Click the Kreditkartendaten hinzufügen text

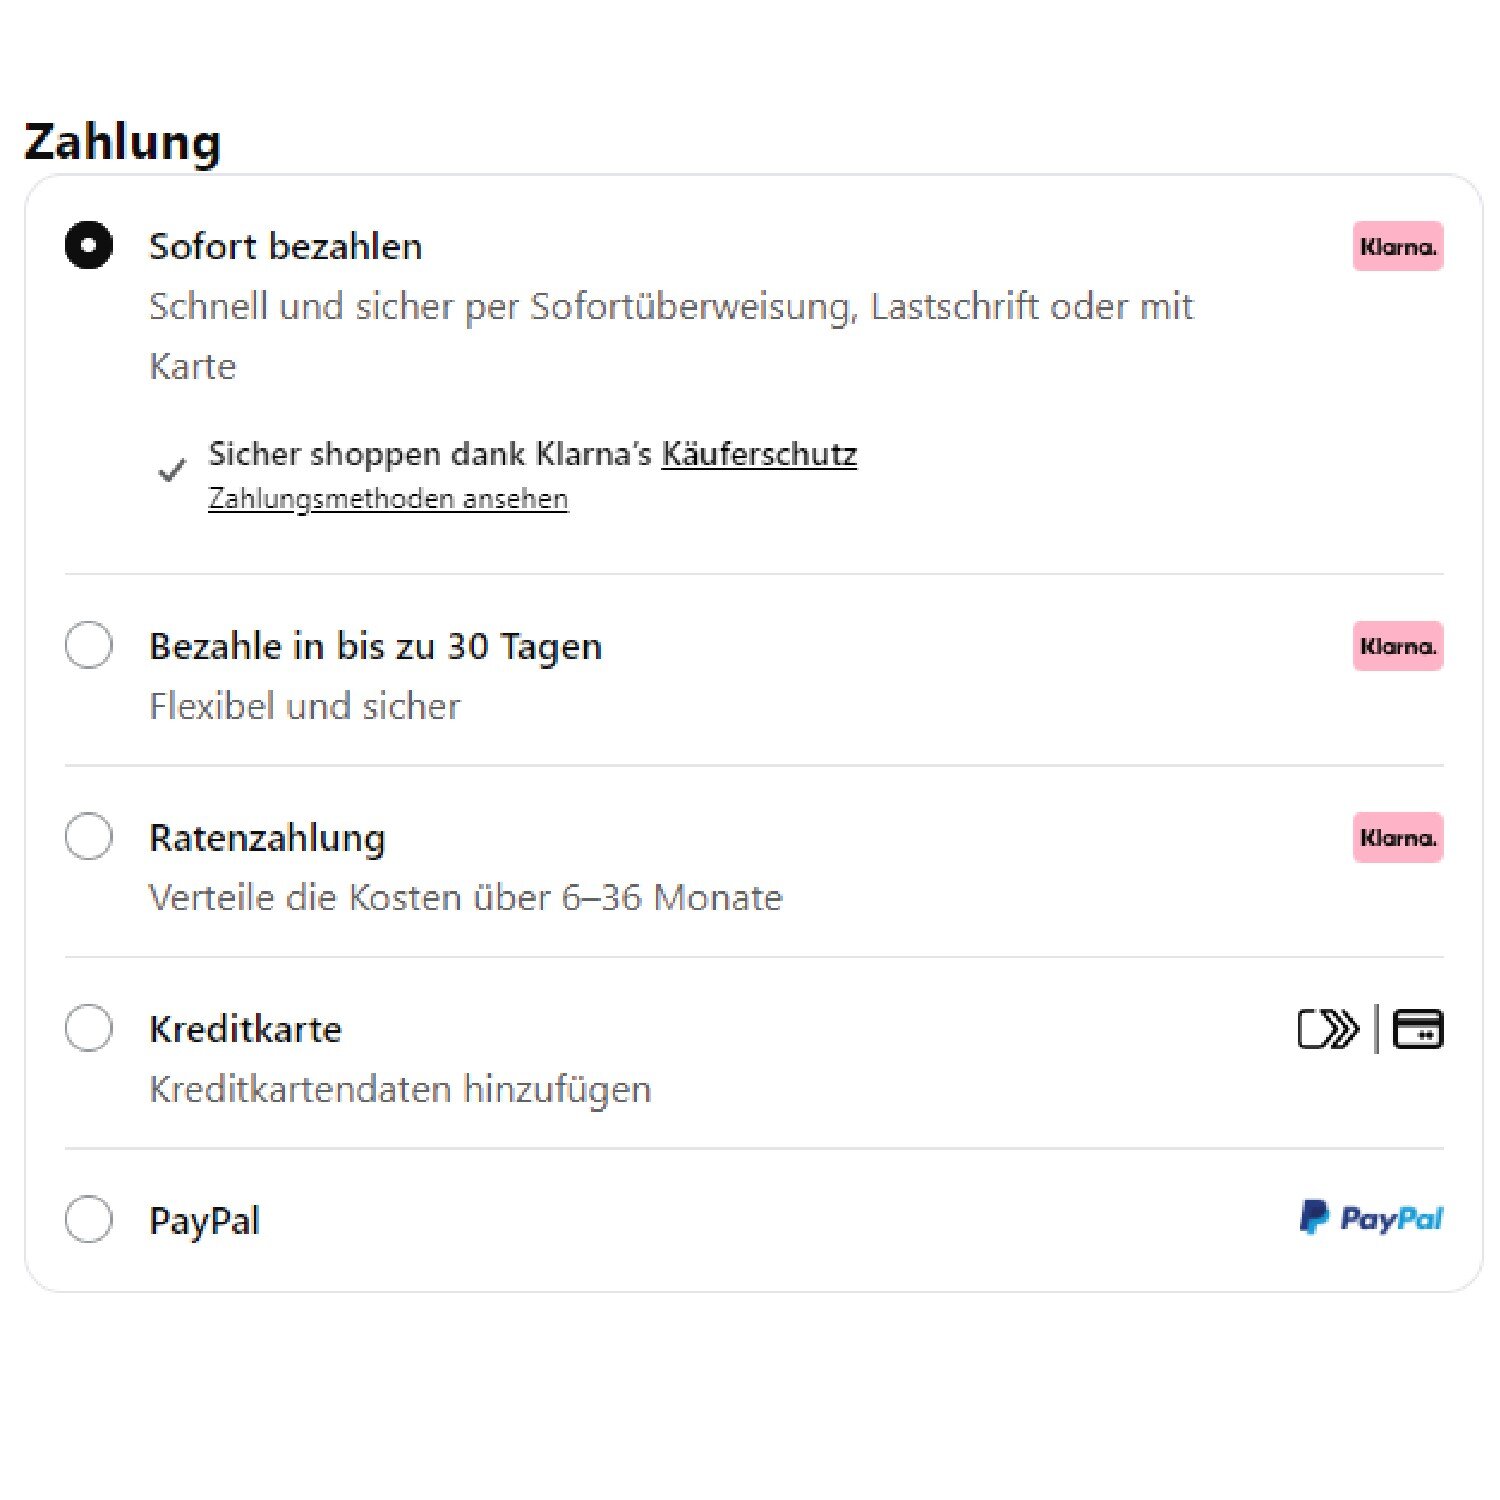pyautogui.click(x=400, y=1089)
